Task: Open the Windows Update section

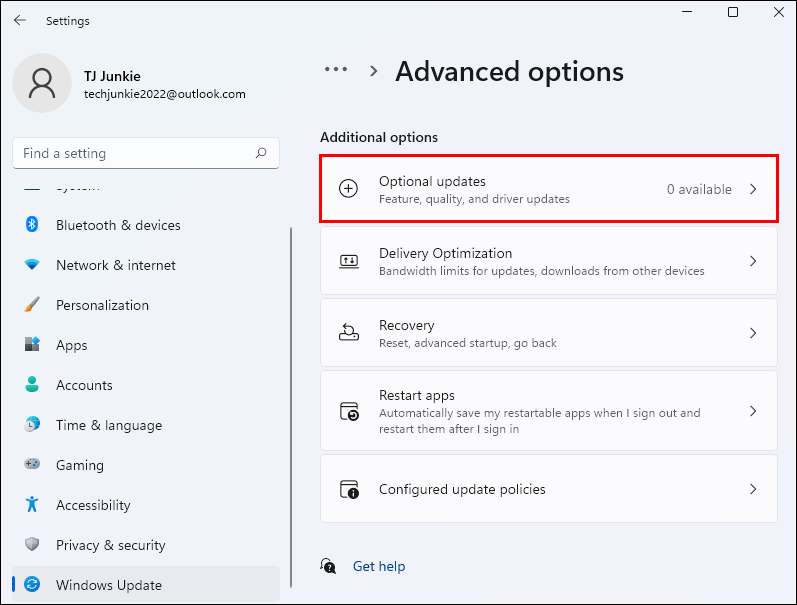Action: 108,585
